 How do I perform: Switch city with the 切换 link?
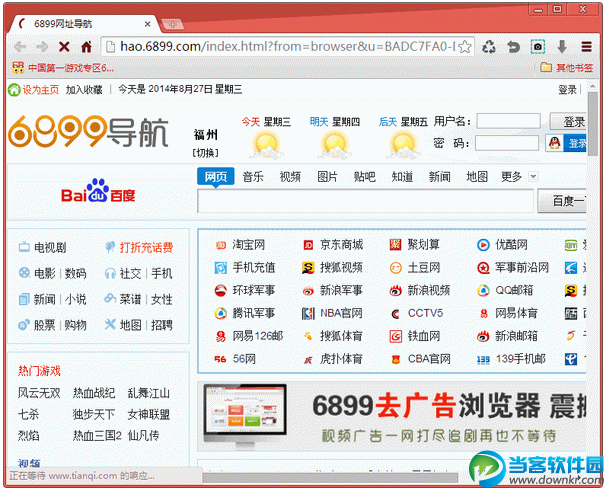[x=206, y=153]
